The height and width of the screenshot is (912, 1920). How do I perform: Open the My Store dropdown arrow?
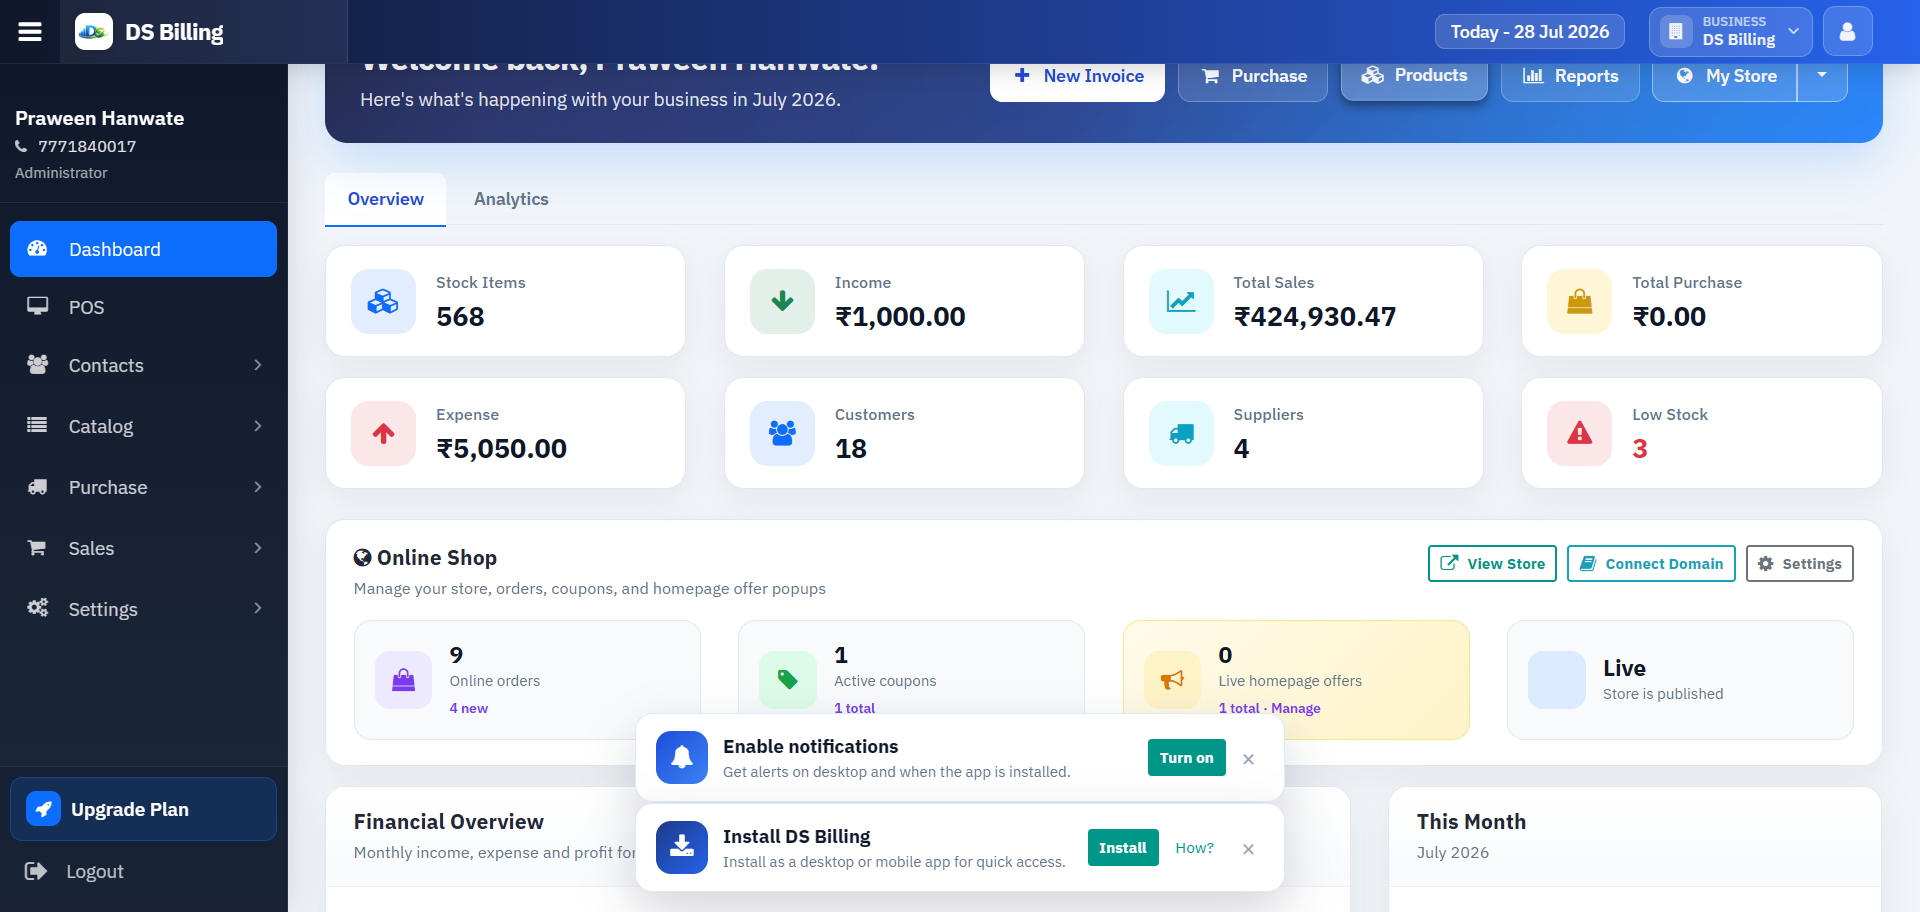[x=1822, y=76]
